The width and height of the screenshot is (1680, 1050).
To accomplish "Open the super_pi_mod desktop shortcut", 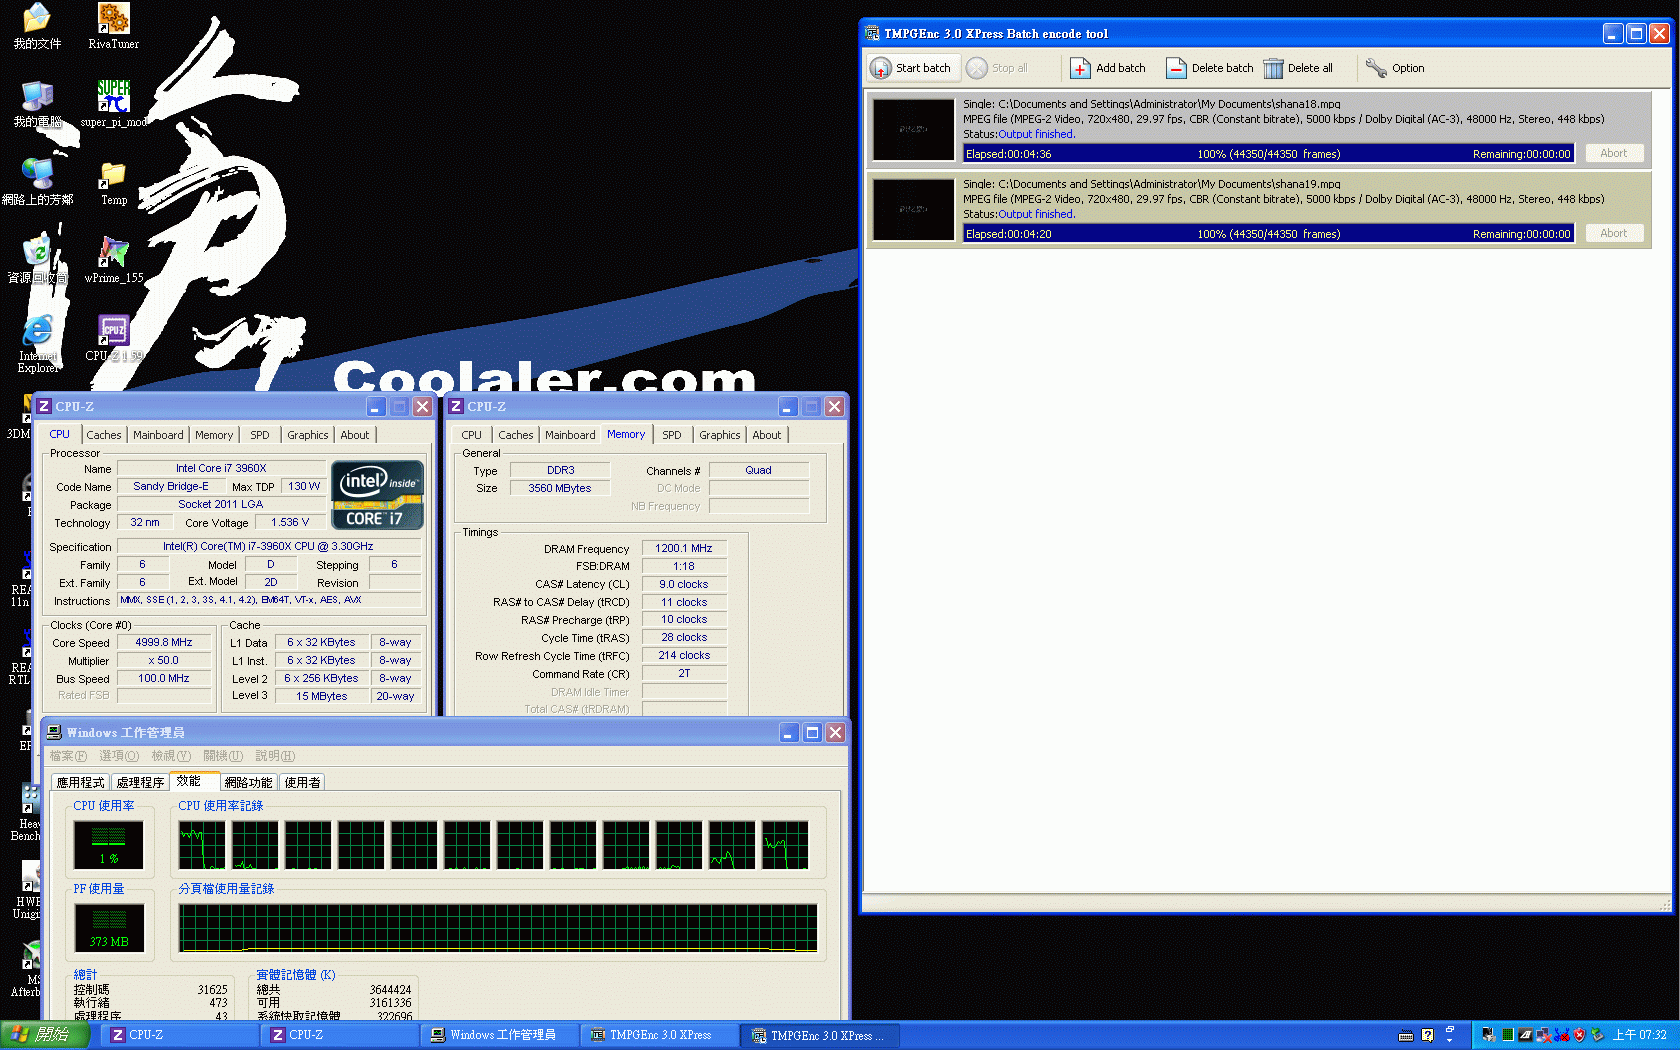I will 113,104.
